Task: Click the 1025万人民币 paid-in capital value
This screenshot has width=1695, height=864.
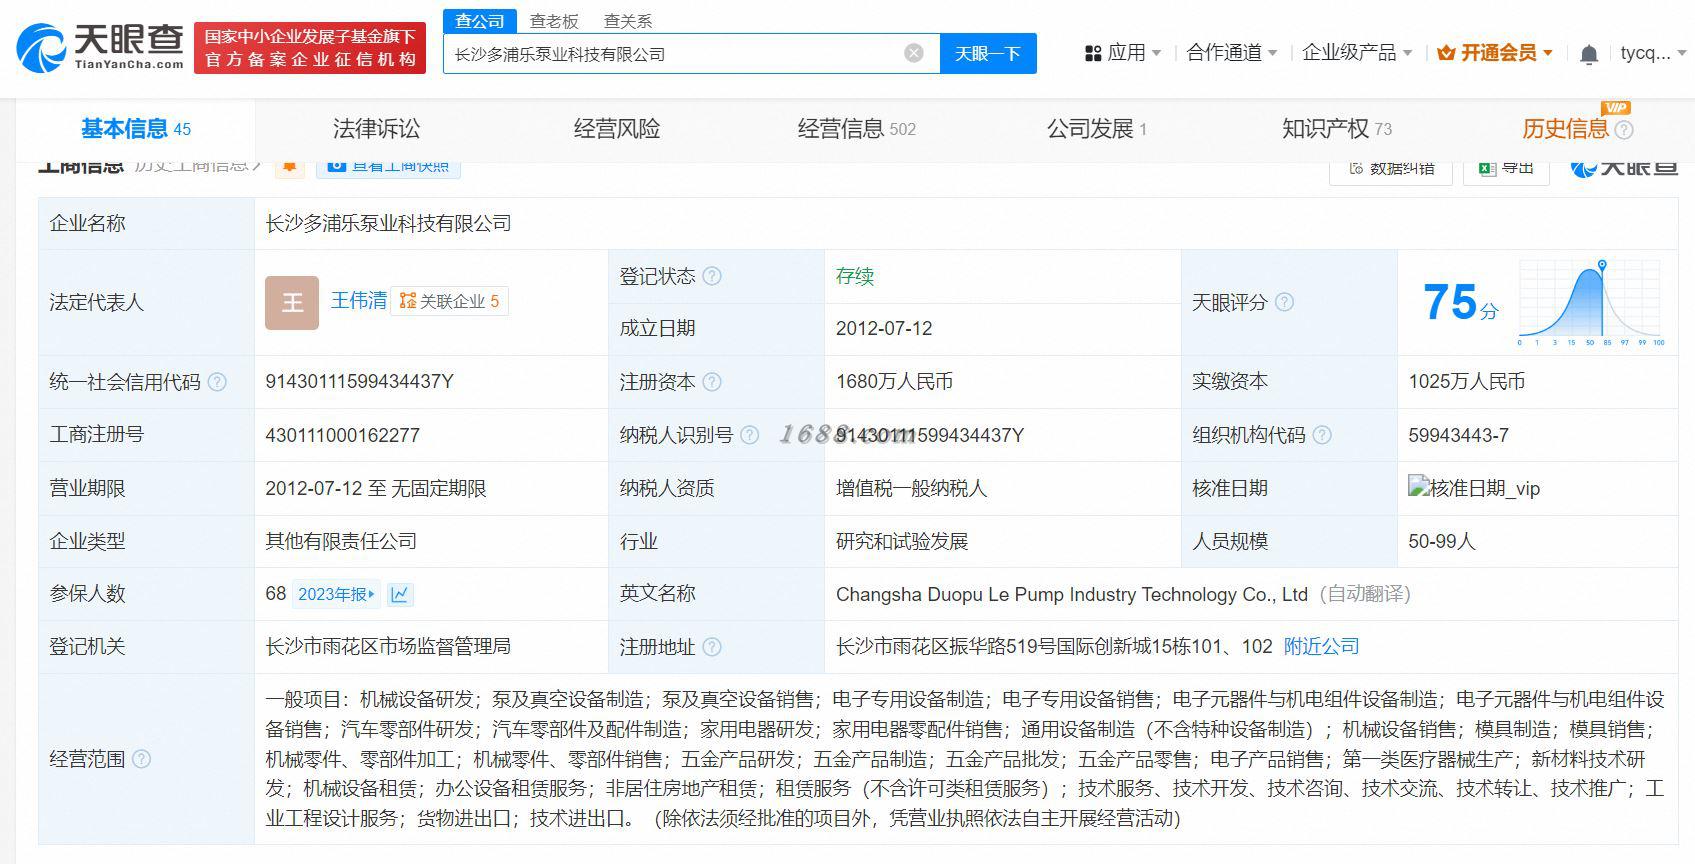Action: (x=1467, y=382)
